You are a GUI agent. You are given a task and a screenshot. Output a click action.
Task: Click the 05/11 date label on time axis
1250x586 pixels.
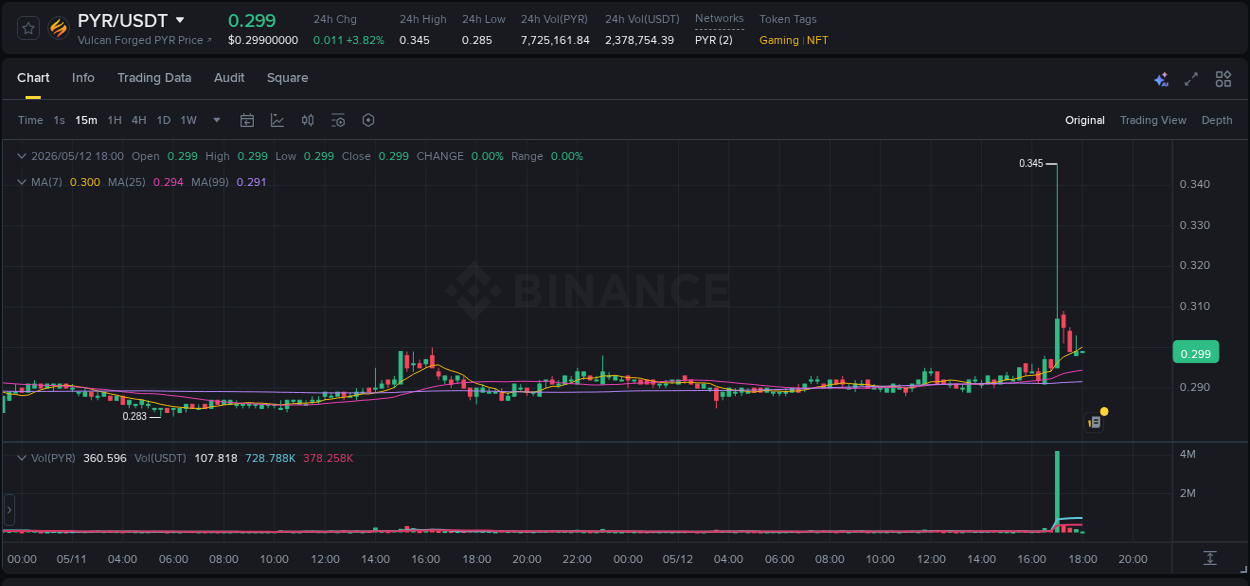72,559
